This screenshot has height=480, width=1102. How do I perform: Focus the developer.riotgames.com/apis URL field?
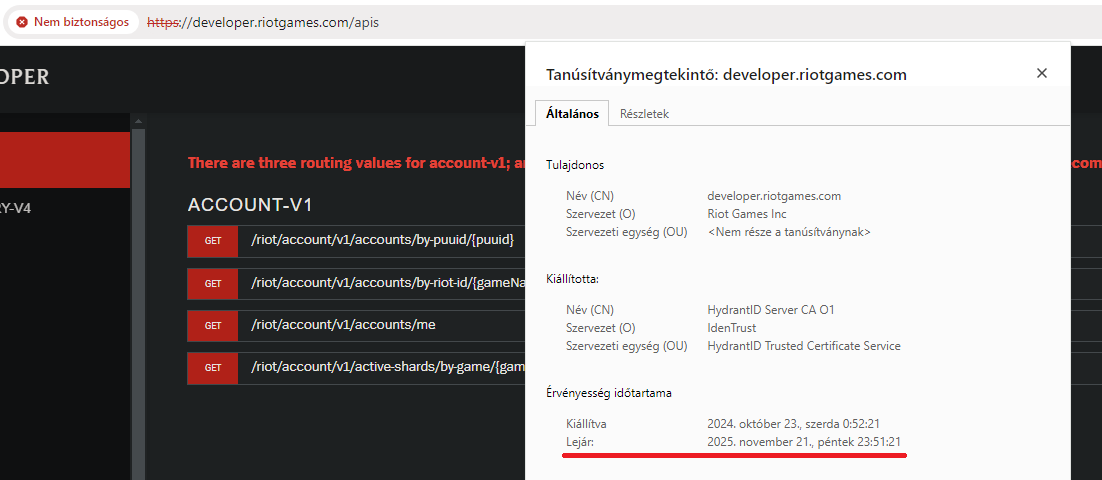tap(264, 22)
